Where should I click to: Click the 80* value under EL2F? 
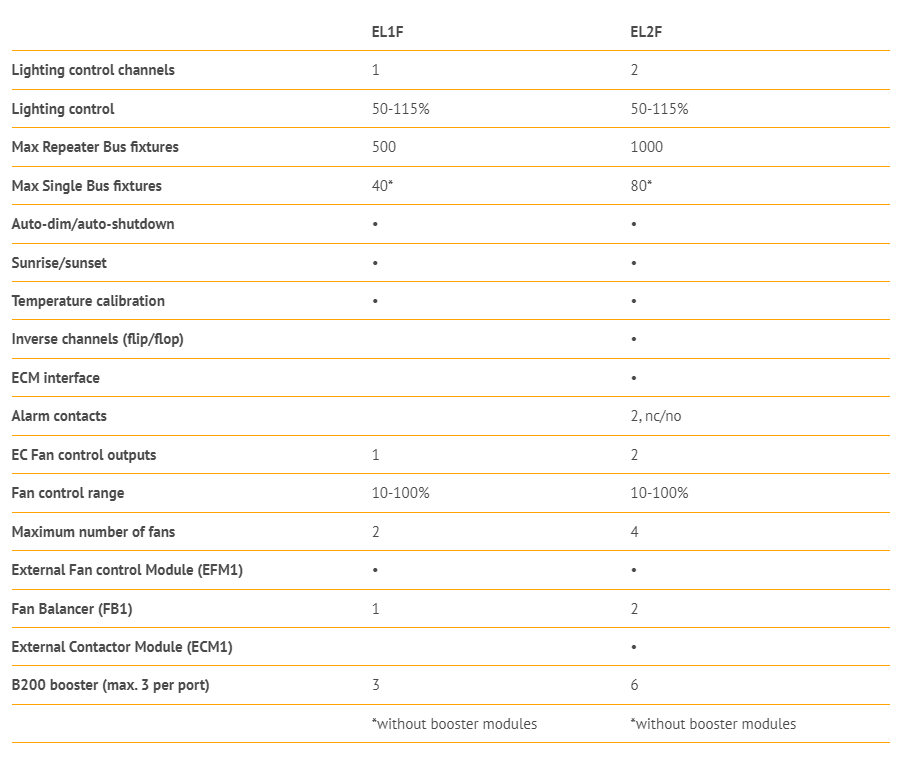point(641,185)
